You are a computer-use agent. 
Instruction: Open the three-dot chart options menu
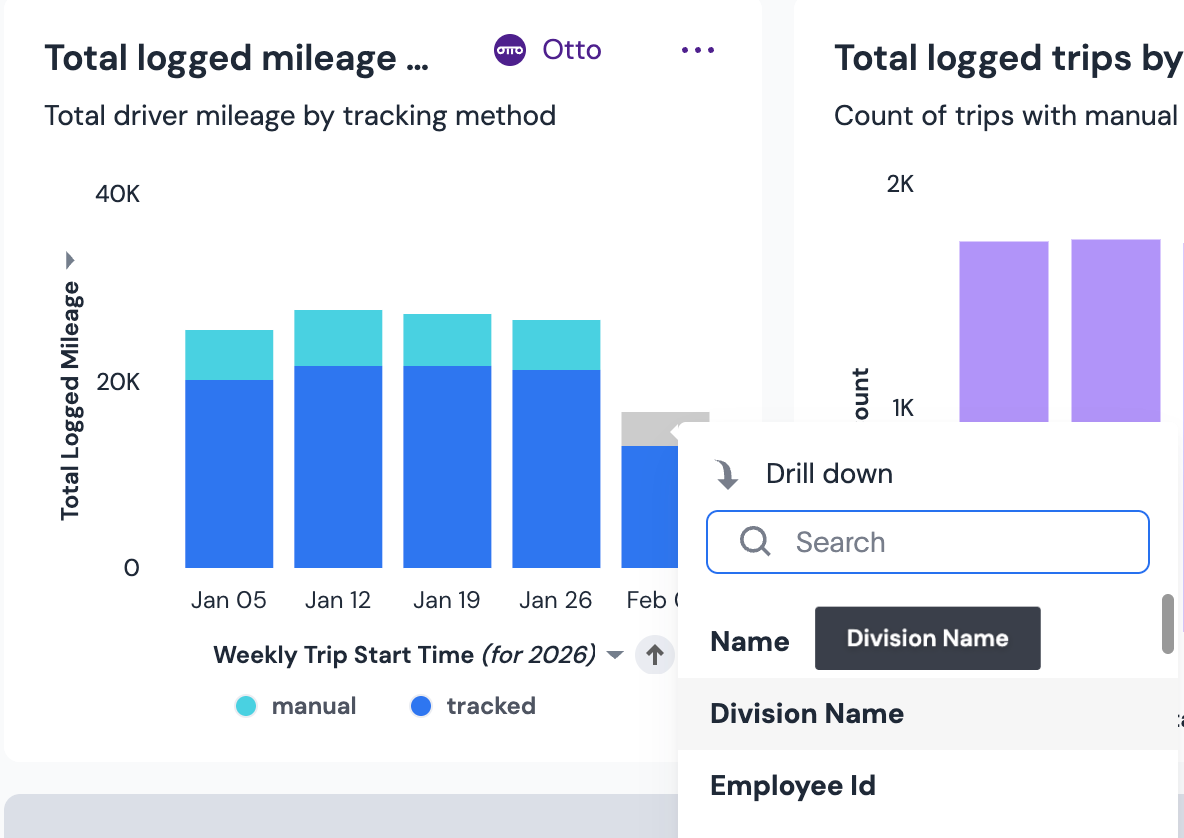[698, 50]
